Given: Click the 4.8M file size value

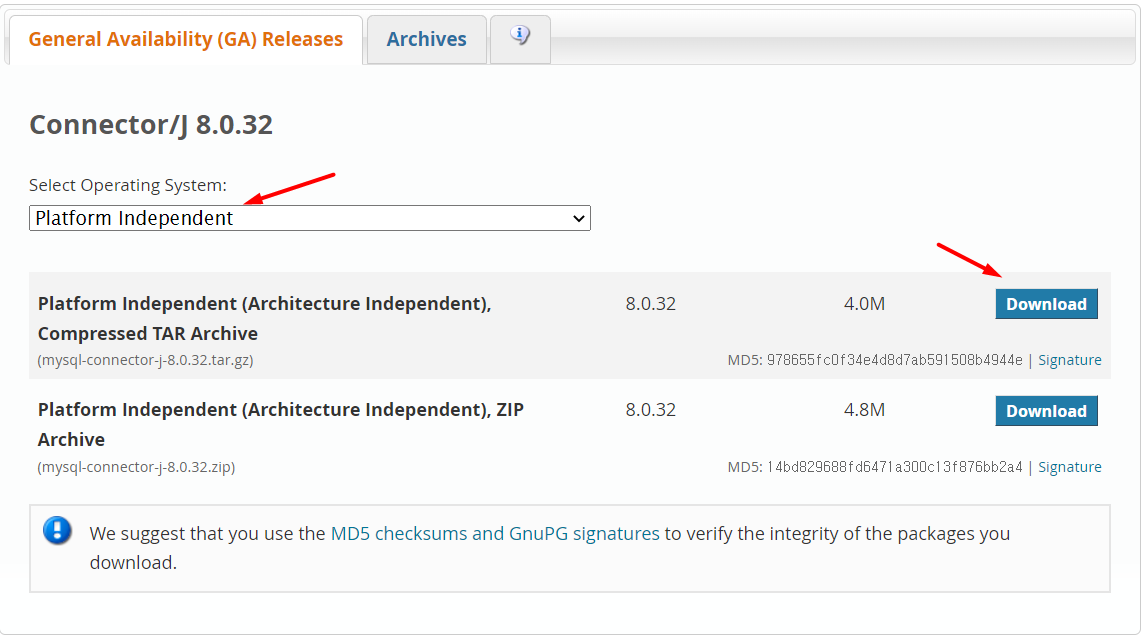Looking at the screenshot, I should pyautogui.click(x=864, y=410).
